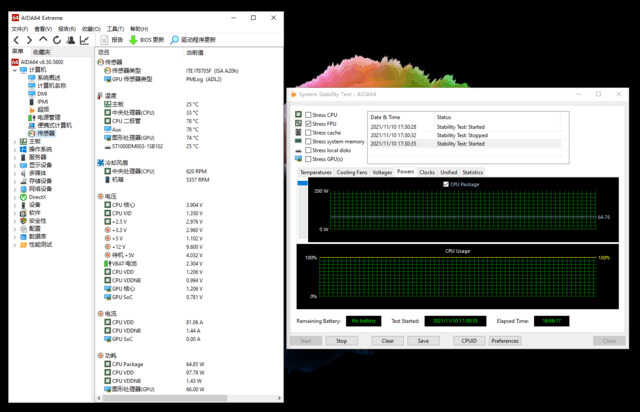Image resolution: width=640 pixels, height=412 pixels.
Task: Click the Clear button in Stability Test
Action: pos(387,341)
